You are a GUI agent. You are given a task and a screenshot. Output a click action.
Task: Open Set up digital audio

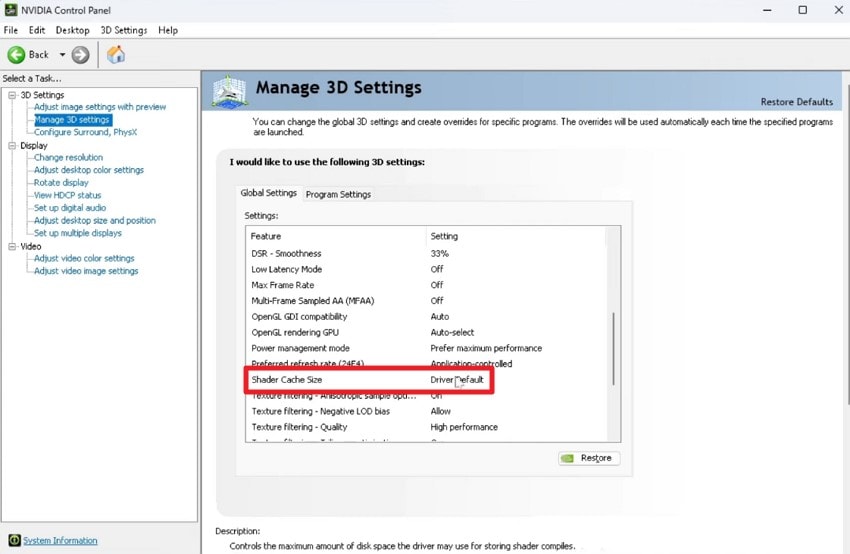tap(70, 208)
